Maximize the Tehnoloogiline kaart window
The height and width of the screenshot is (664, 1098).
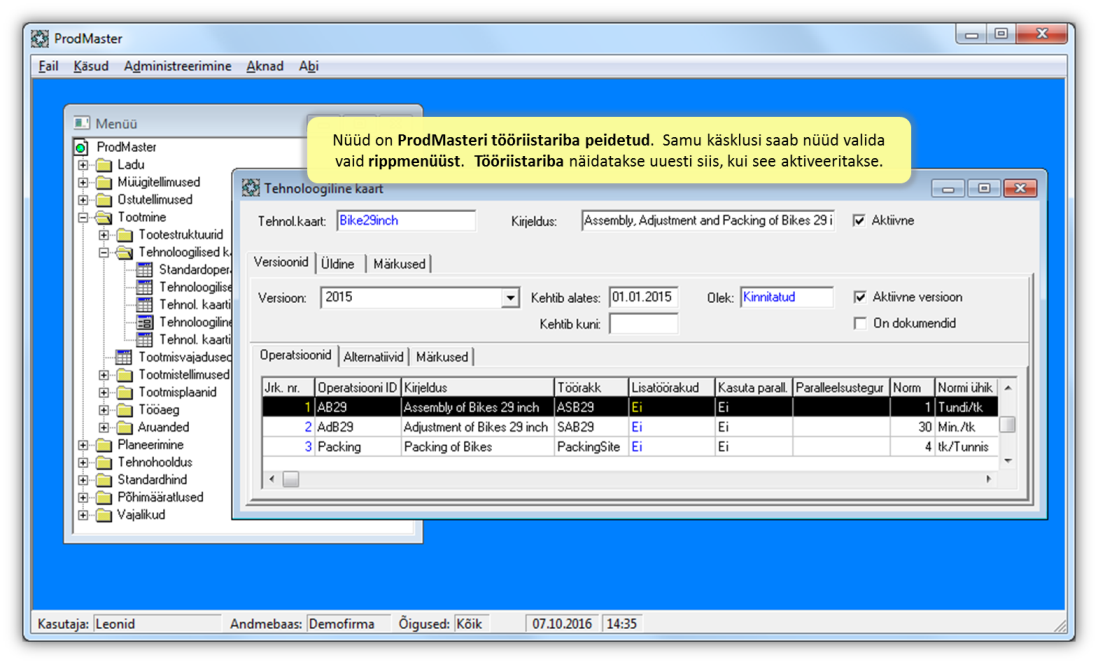click(x=984, y=188)
